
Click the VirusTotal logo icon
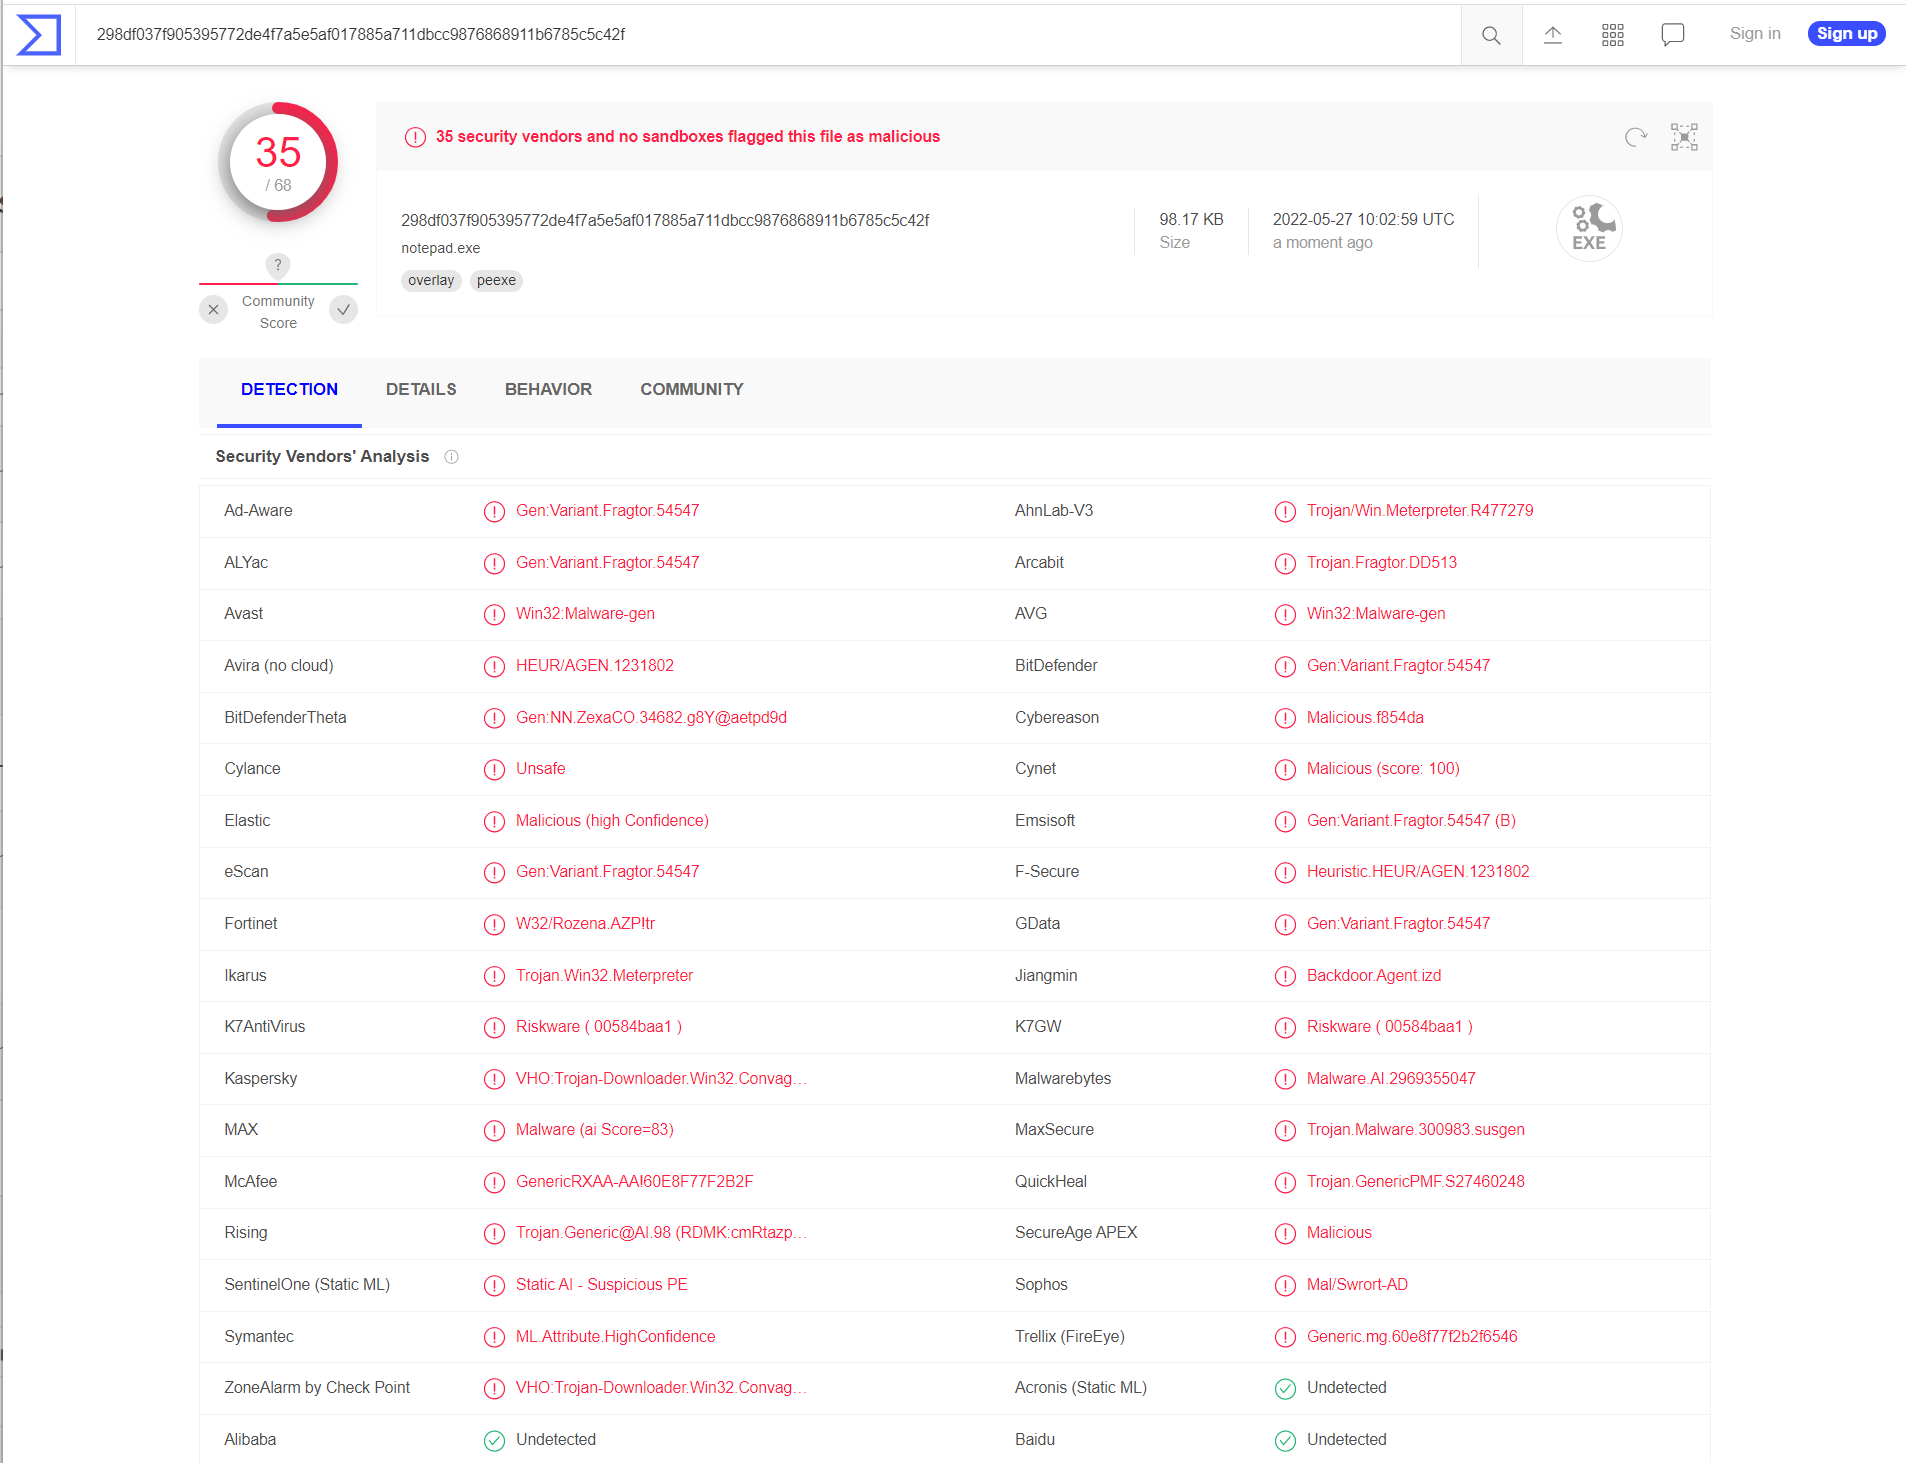39,35
